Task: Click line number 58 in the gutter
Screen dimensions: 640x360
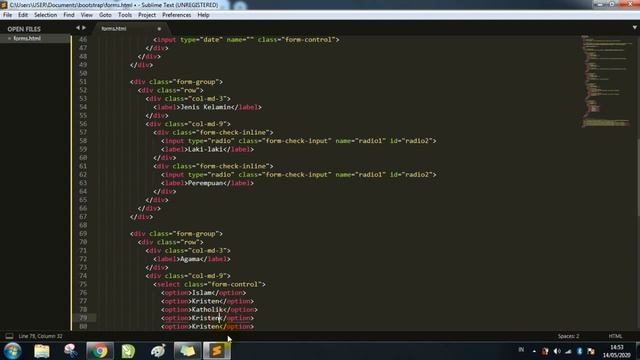Action: pos(83,141)
